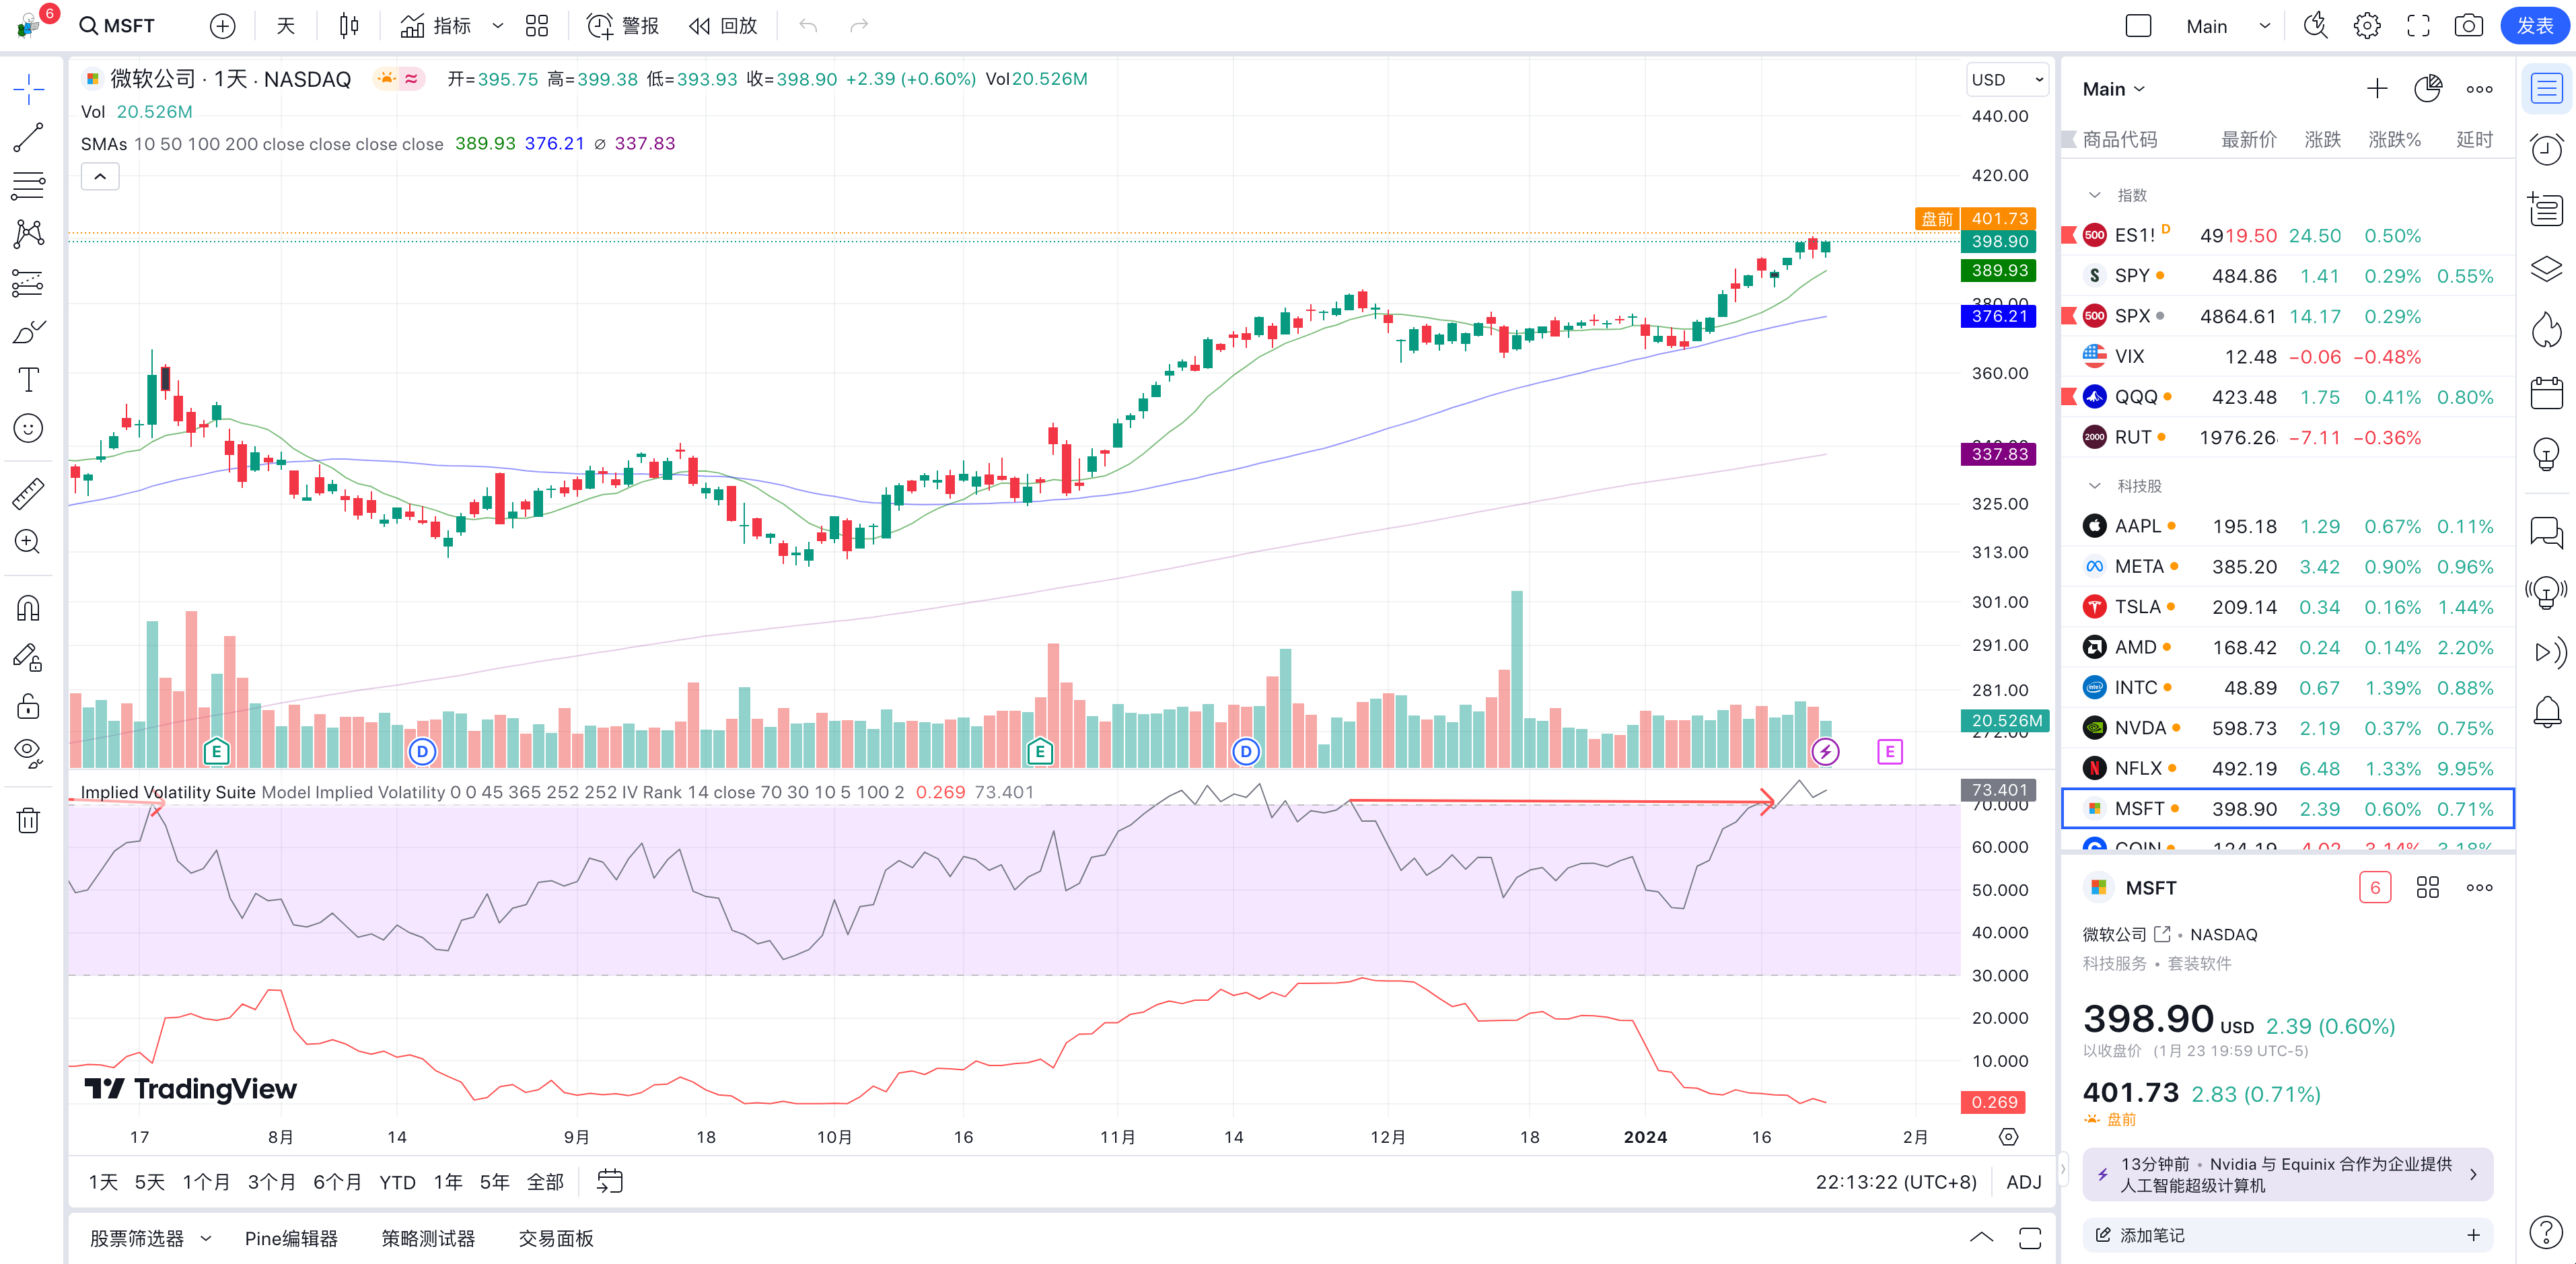The width and height of the screenshot is (2576, 1264).
Task: Click the 添加笔记 add note button
Action: pyautogui.click(x=2287, y=1235)
